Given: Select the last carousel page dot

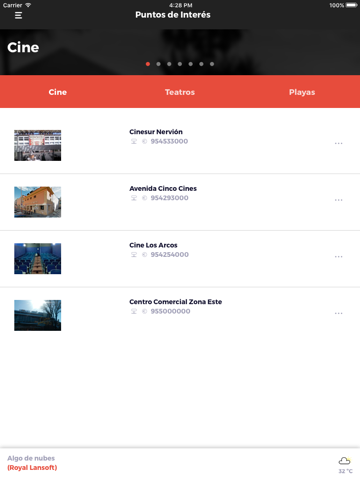Looking at the screenshot, I should pyautogui.click(x=212, y=64).
